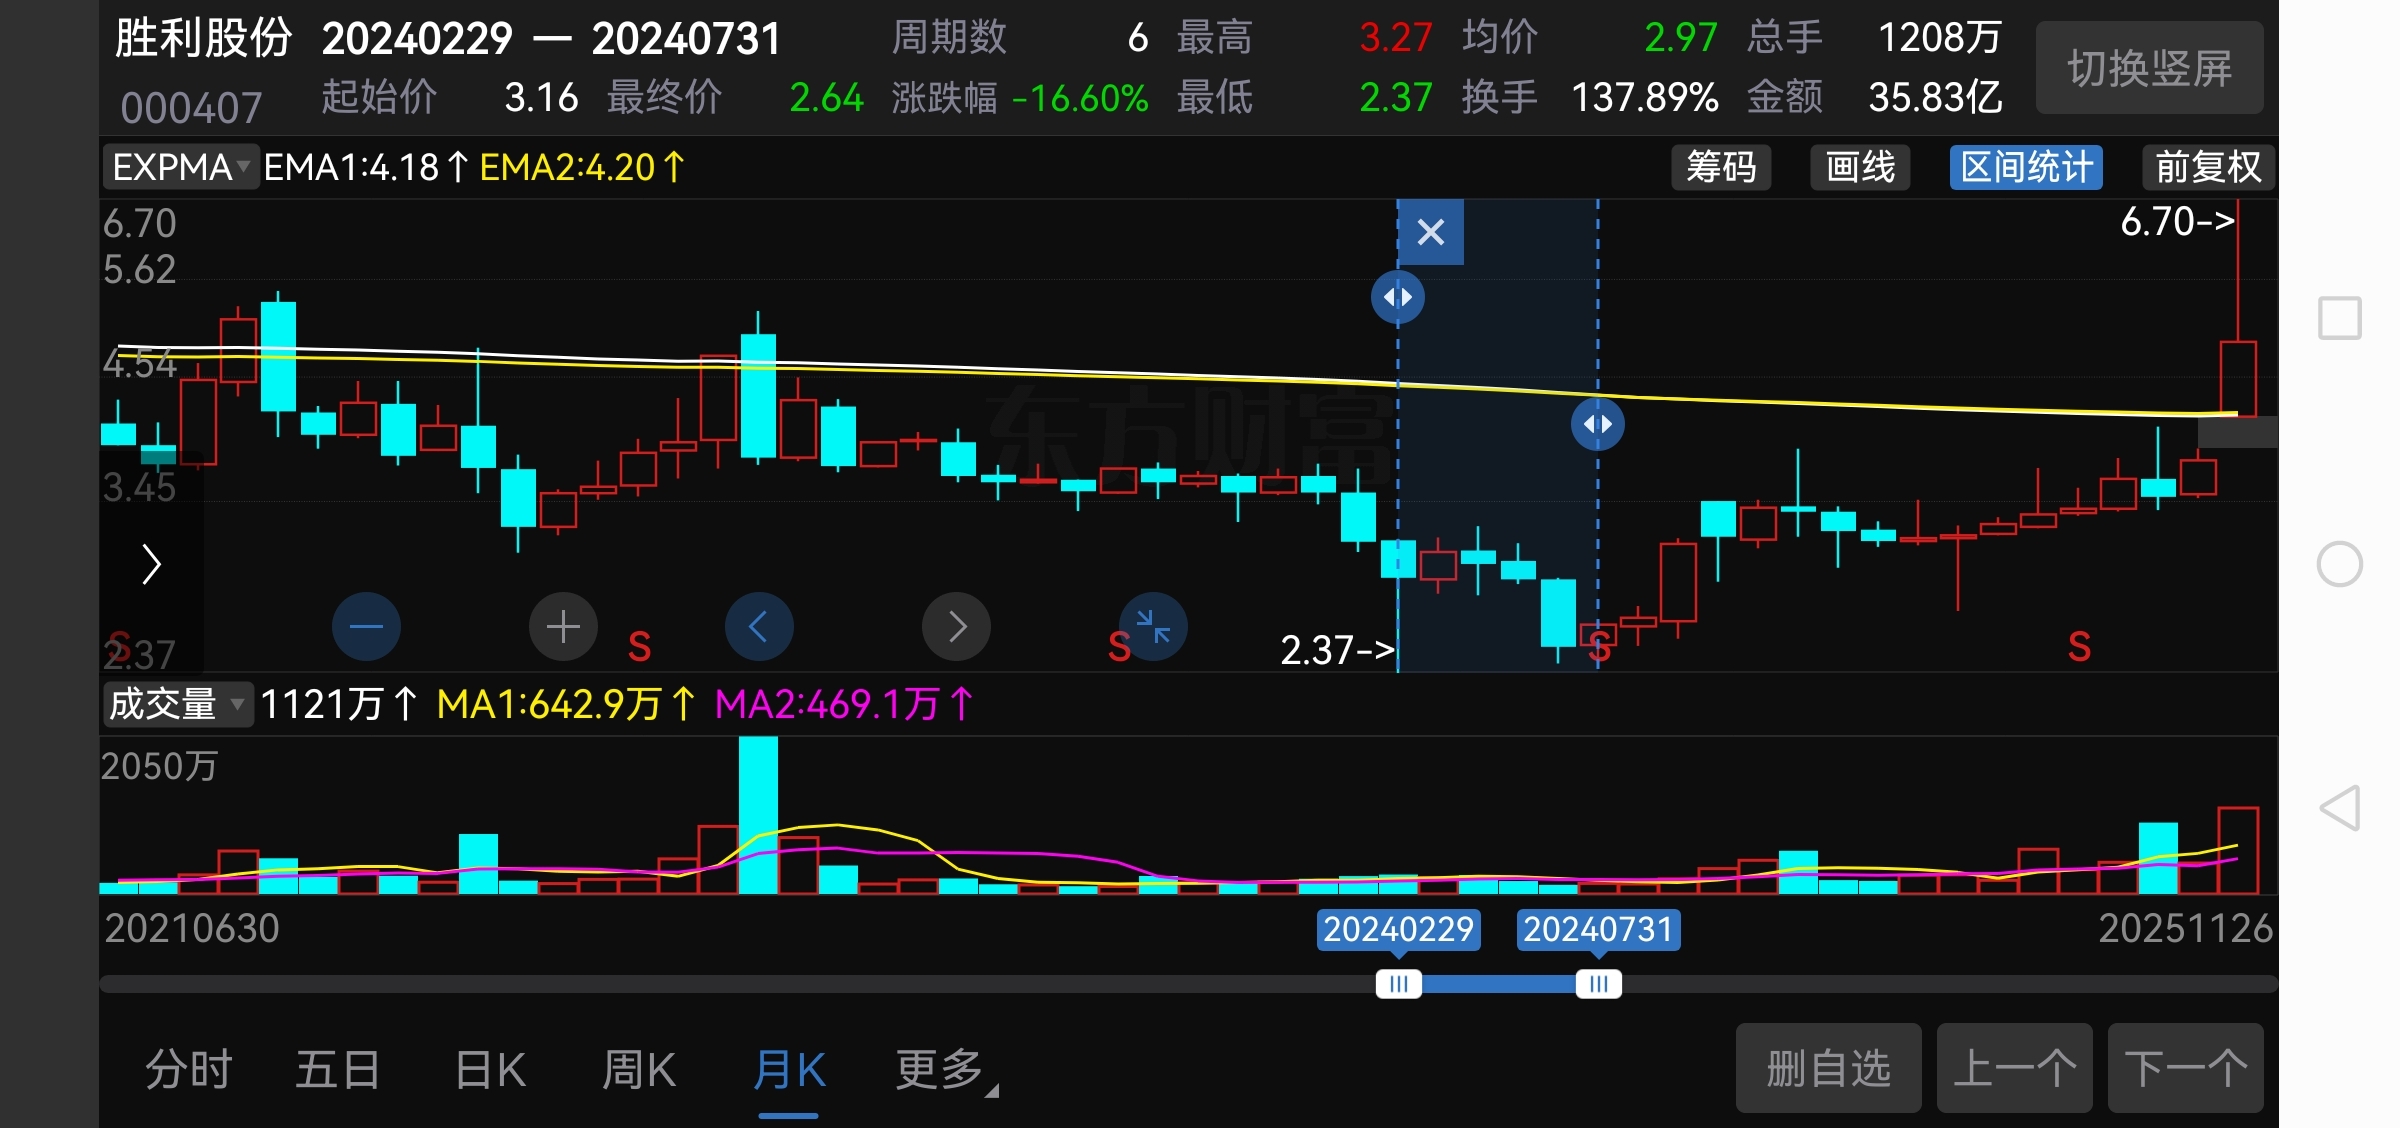
Task: Toggle the 前复权 price adjustment option
Action: coord(2208,167)
